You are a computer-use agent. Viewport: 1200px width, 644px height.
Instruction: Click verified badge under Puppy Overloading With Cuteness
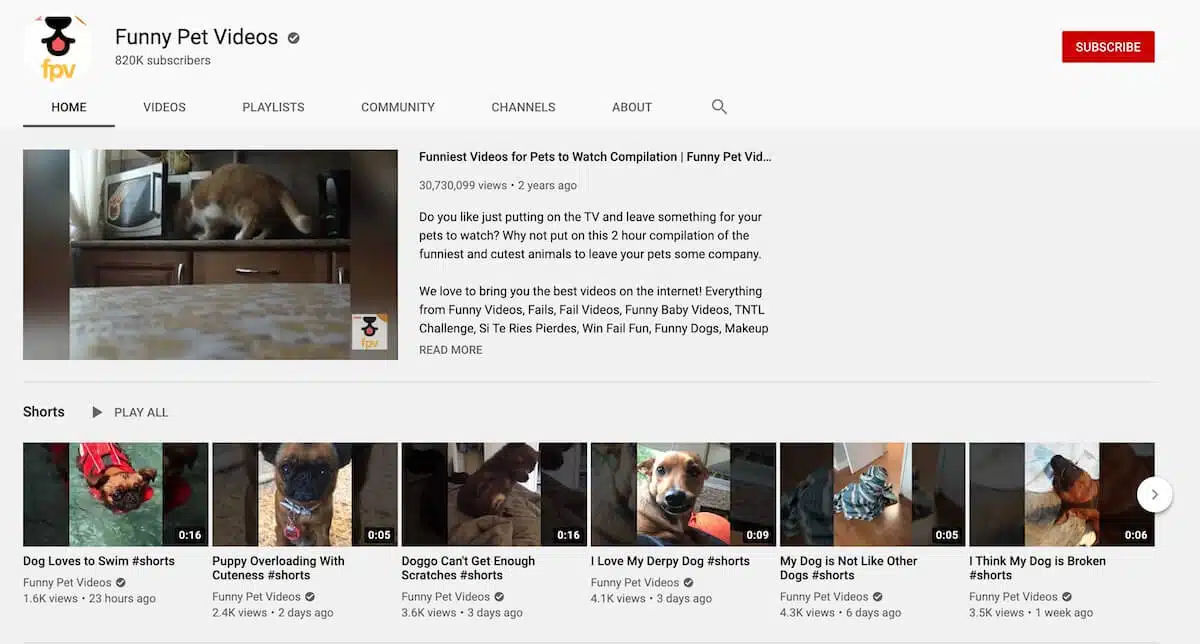tap(310, 597)
